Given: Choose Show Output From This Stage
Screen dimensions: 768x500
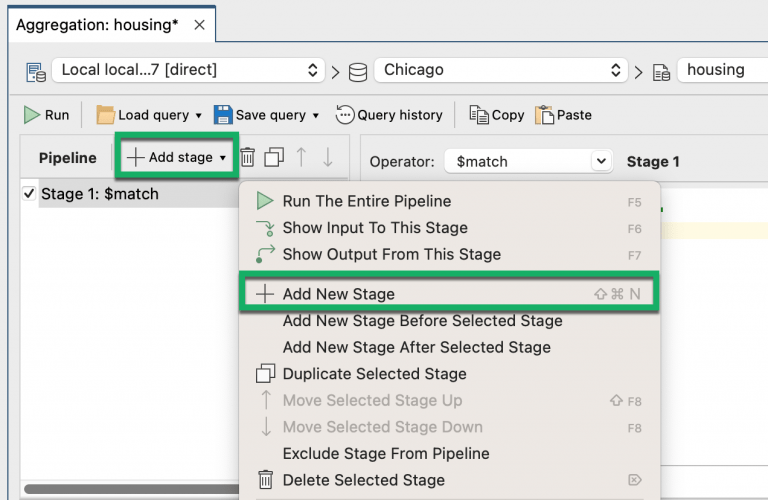Looking at the screenshot, I should pyautogui.click(x=391, y=254).
